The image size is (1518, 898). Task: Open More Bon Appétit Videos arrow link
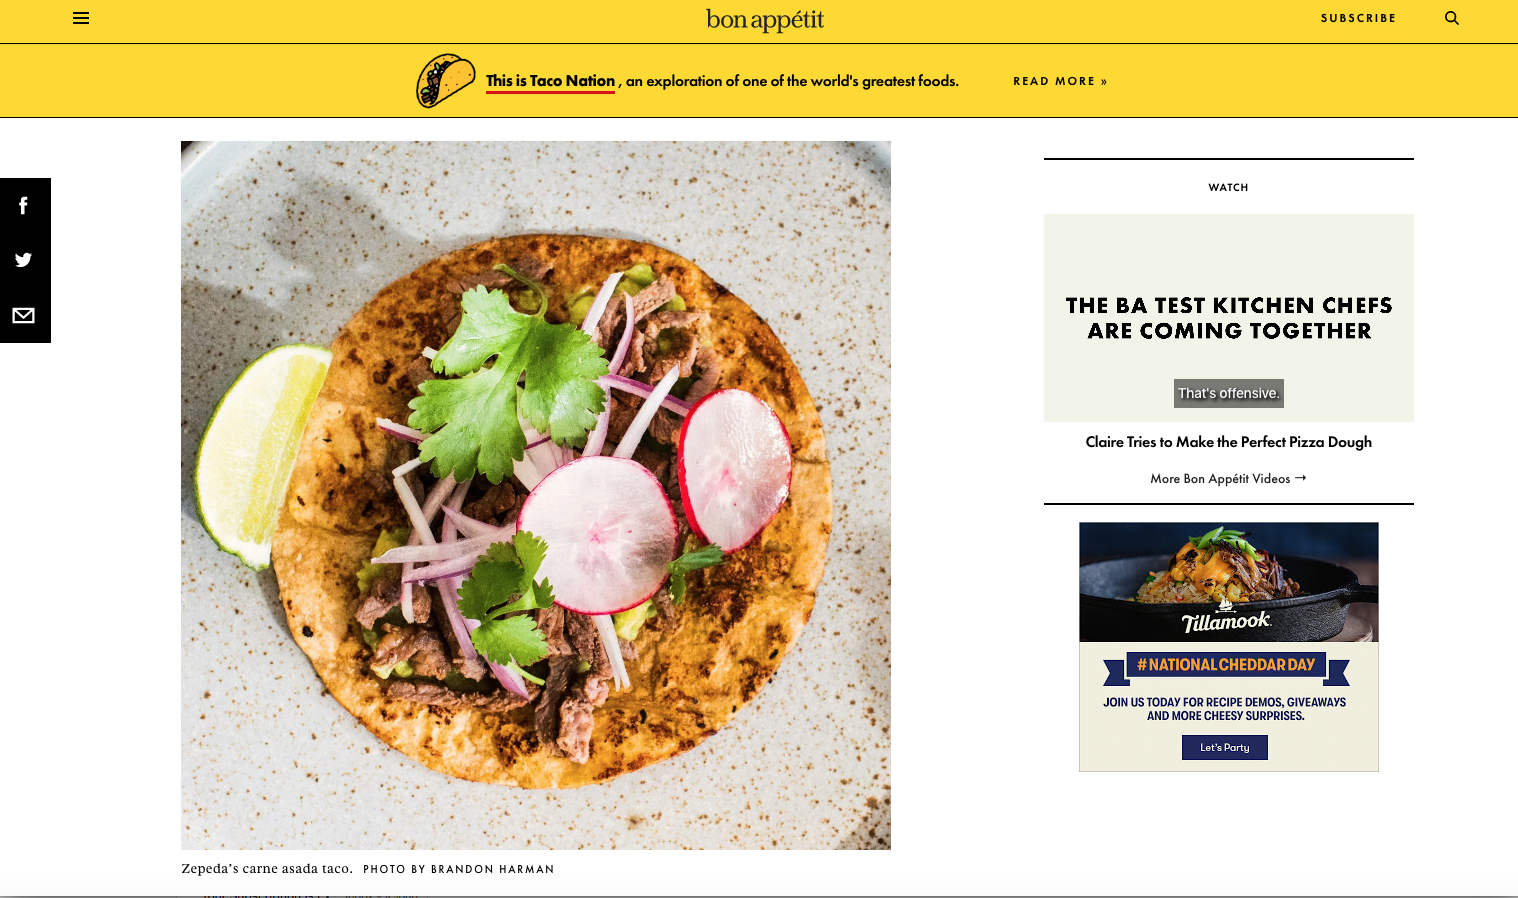tap(1229, 479)
